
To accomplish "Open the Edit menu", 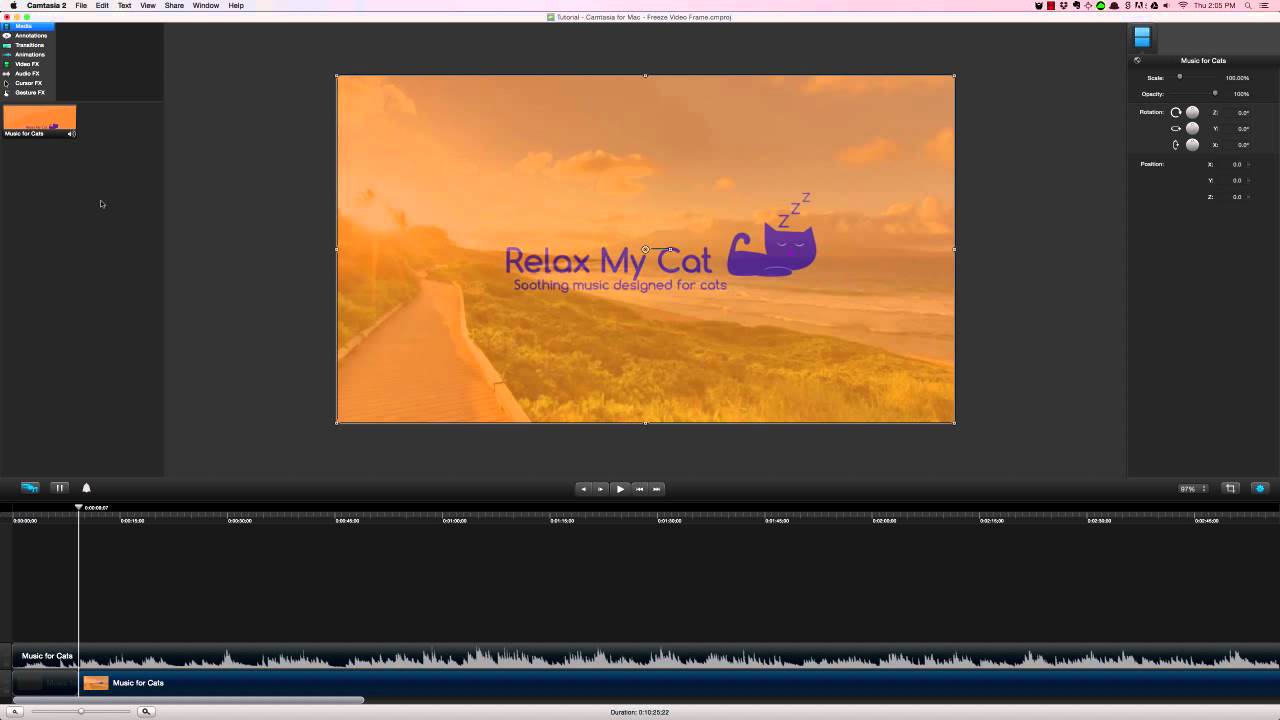I will point(102,5).
